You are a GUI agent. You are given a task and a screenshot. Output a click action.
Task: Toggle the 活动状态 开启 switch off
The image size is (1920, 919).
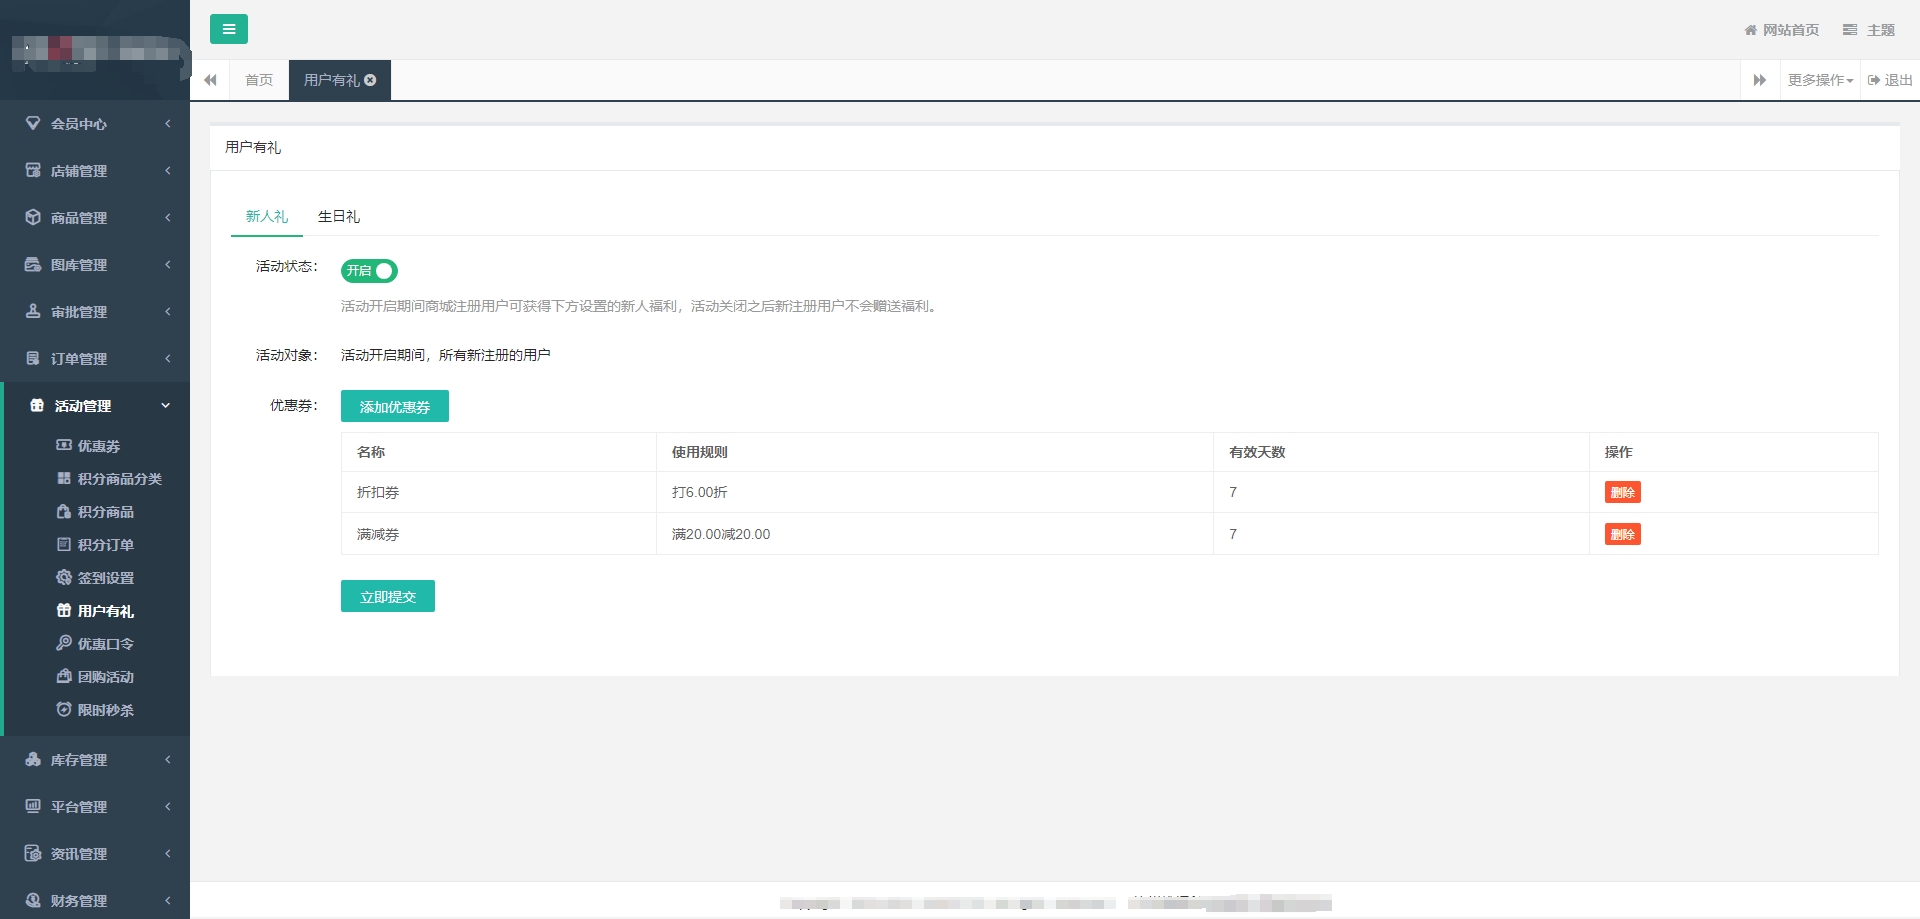pos(369,271)
